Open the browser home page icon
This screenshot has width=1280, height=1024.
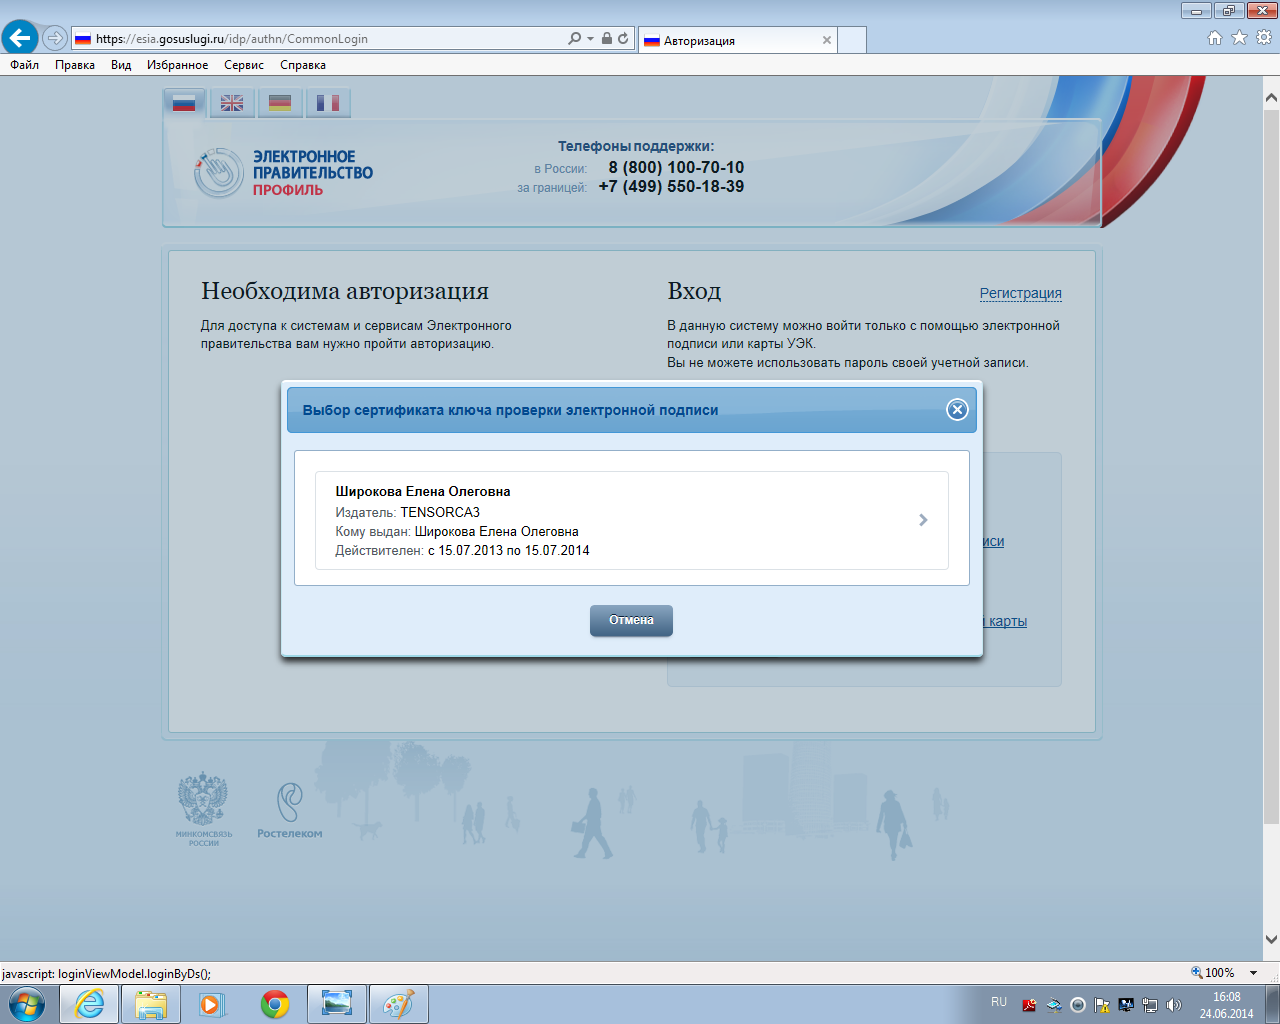pos(1215,38)
